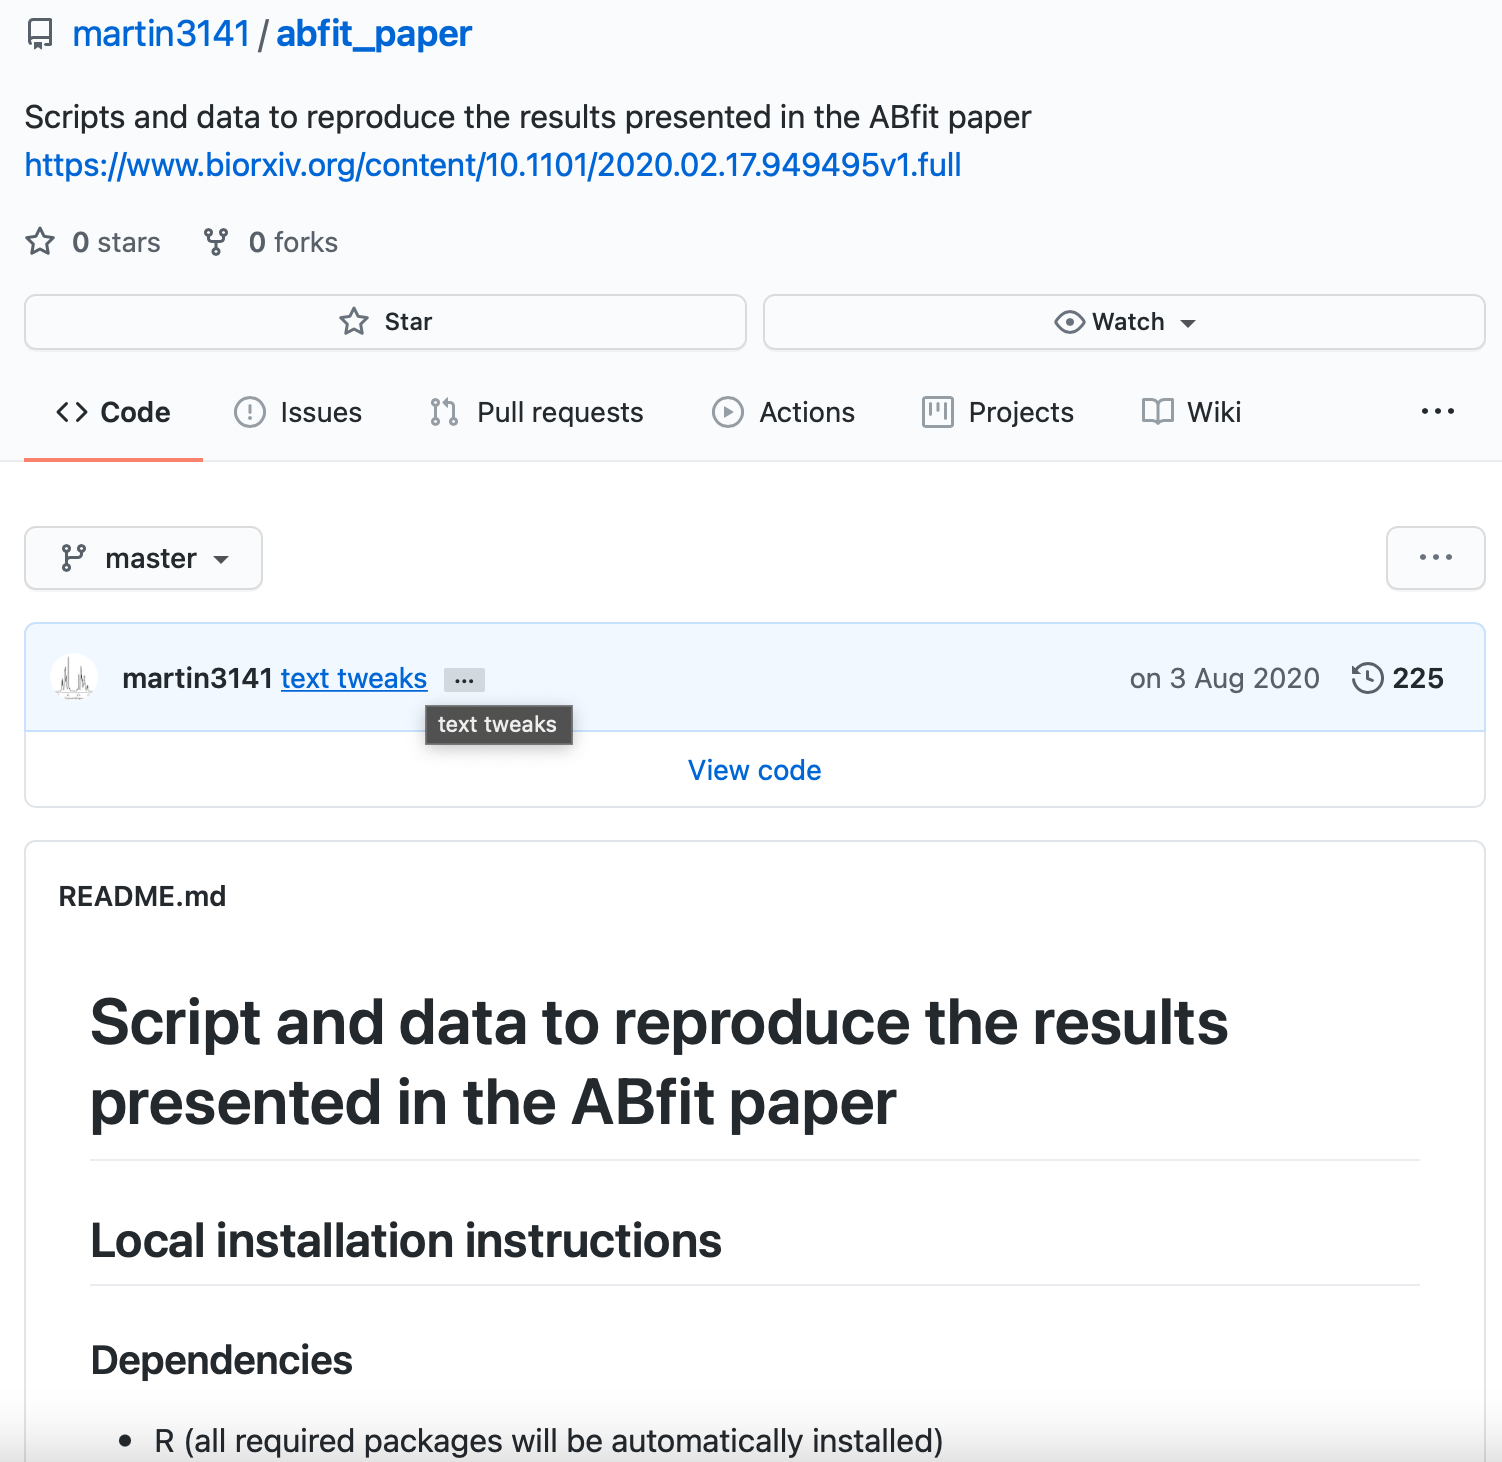
Task: Open the Watch dropdown menu
Action: click(x=1124, y=322)
